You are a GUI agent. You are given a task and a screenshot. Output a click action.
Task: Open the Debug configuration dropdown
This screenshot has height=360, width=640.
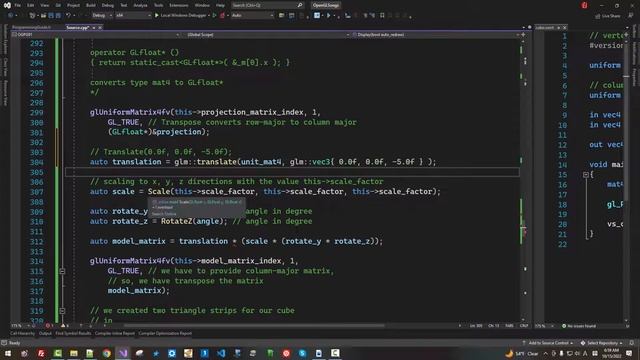point(102,16)
